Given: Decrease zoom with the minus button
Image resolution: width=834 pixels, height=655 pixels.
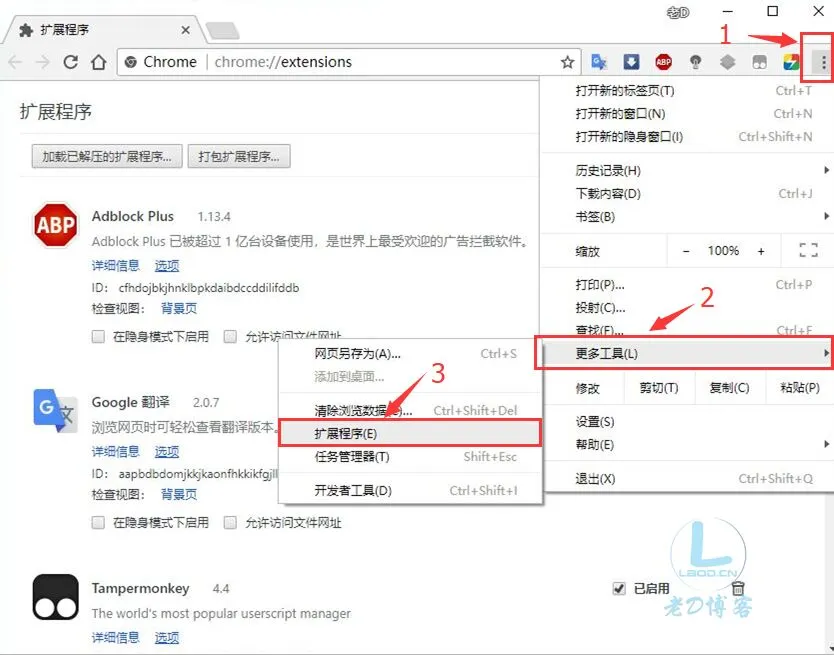Looking at the screenshot, I should 686,251.
